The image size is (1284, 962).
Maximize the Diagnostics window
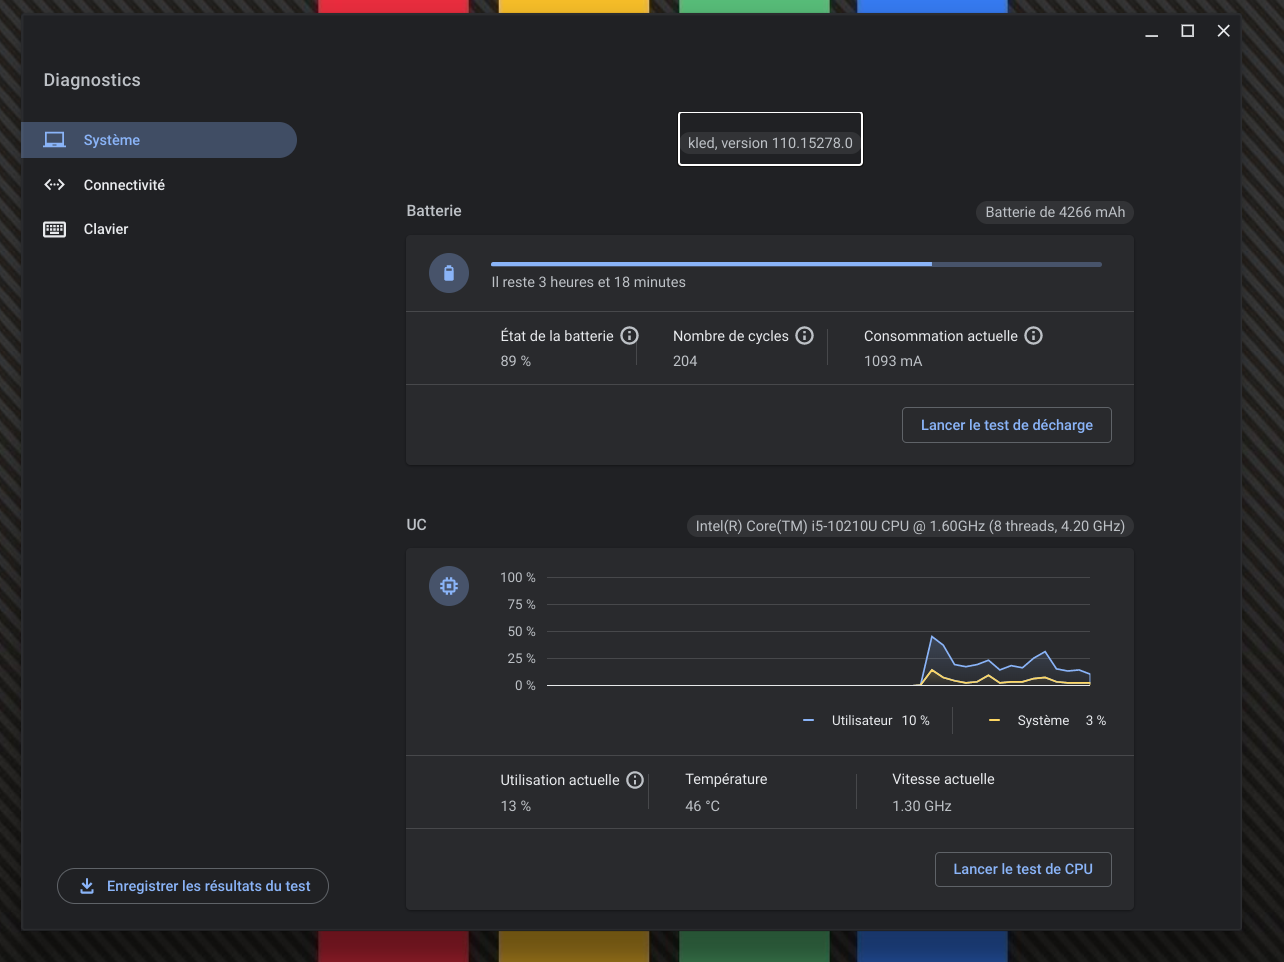point(1188,31)
